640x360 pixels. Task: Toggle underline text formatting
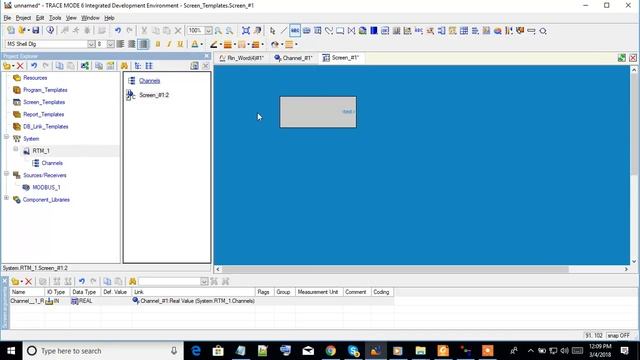pyautogui.click(x=180, y=44)
